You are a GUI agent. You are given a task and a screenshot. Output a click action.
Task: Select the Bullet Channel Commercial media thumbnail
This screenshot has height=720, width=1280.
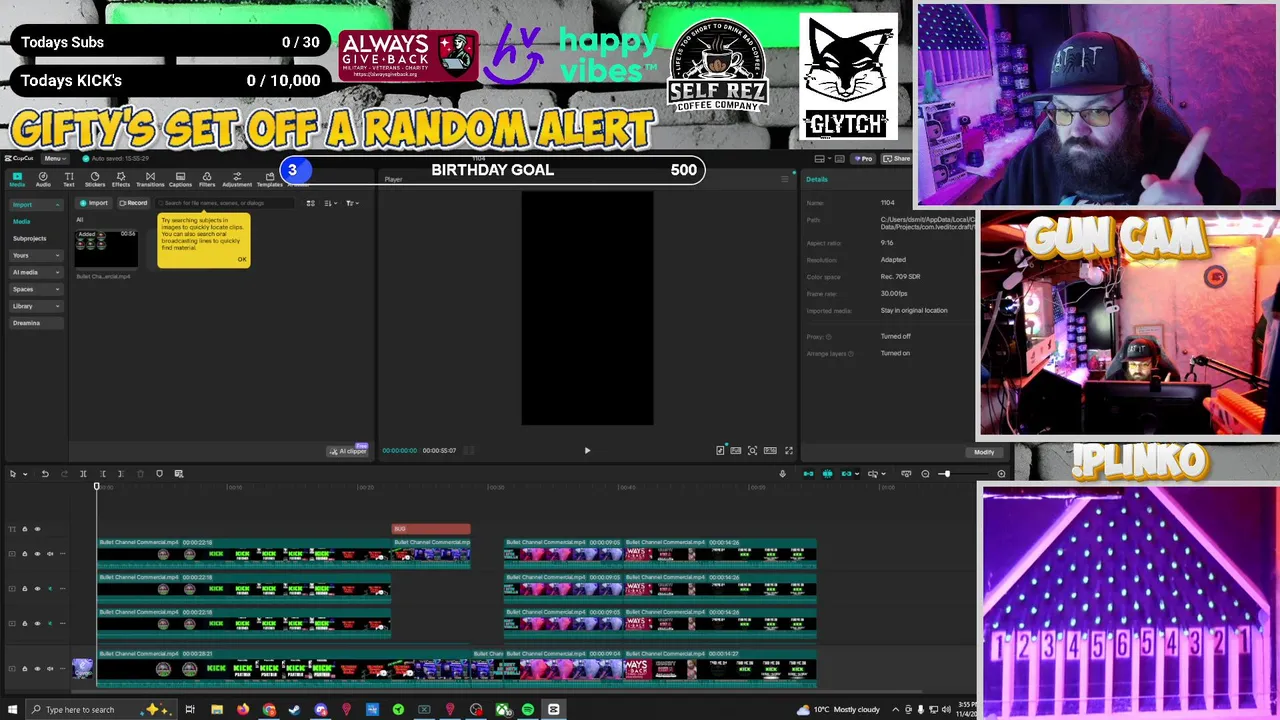(x=106, y=247)
